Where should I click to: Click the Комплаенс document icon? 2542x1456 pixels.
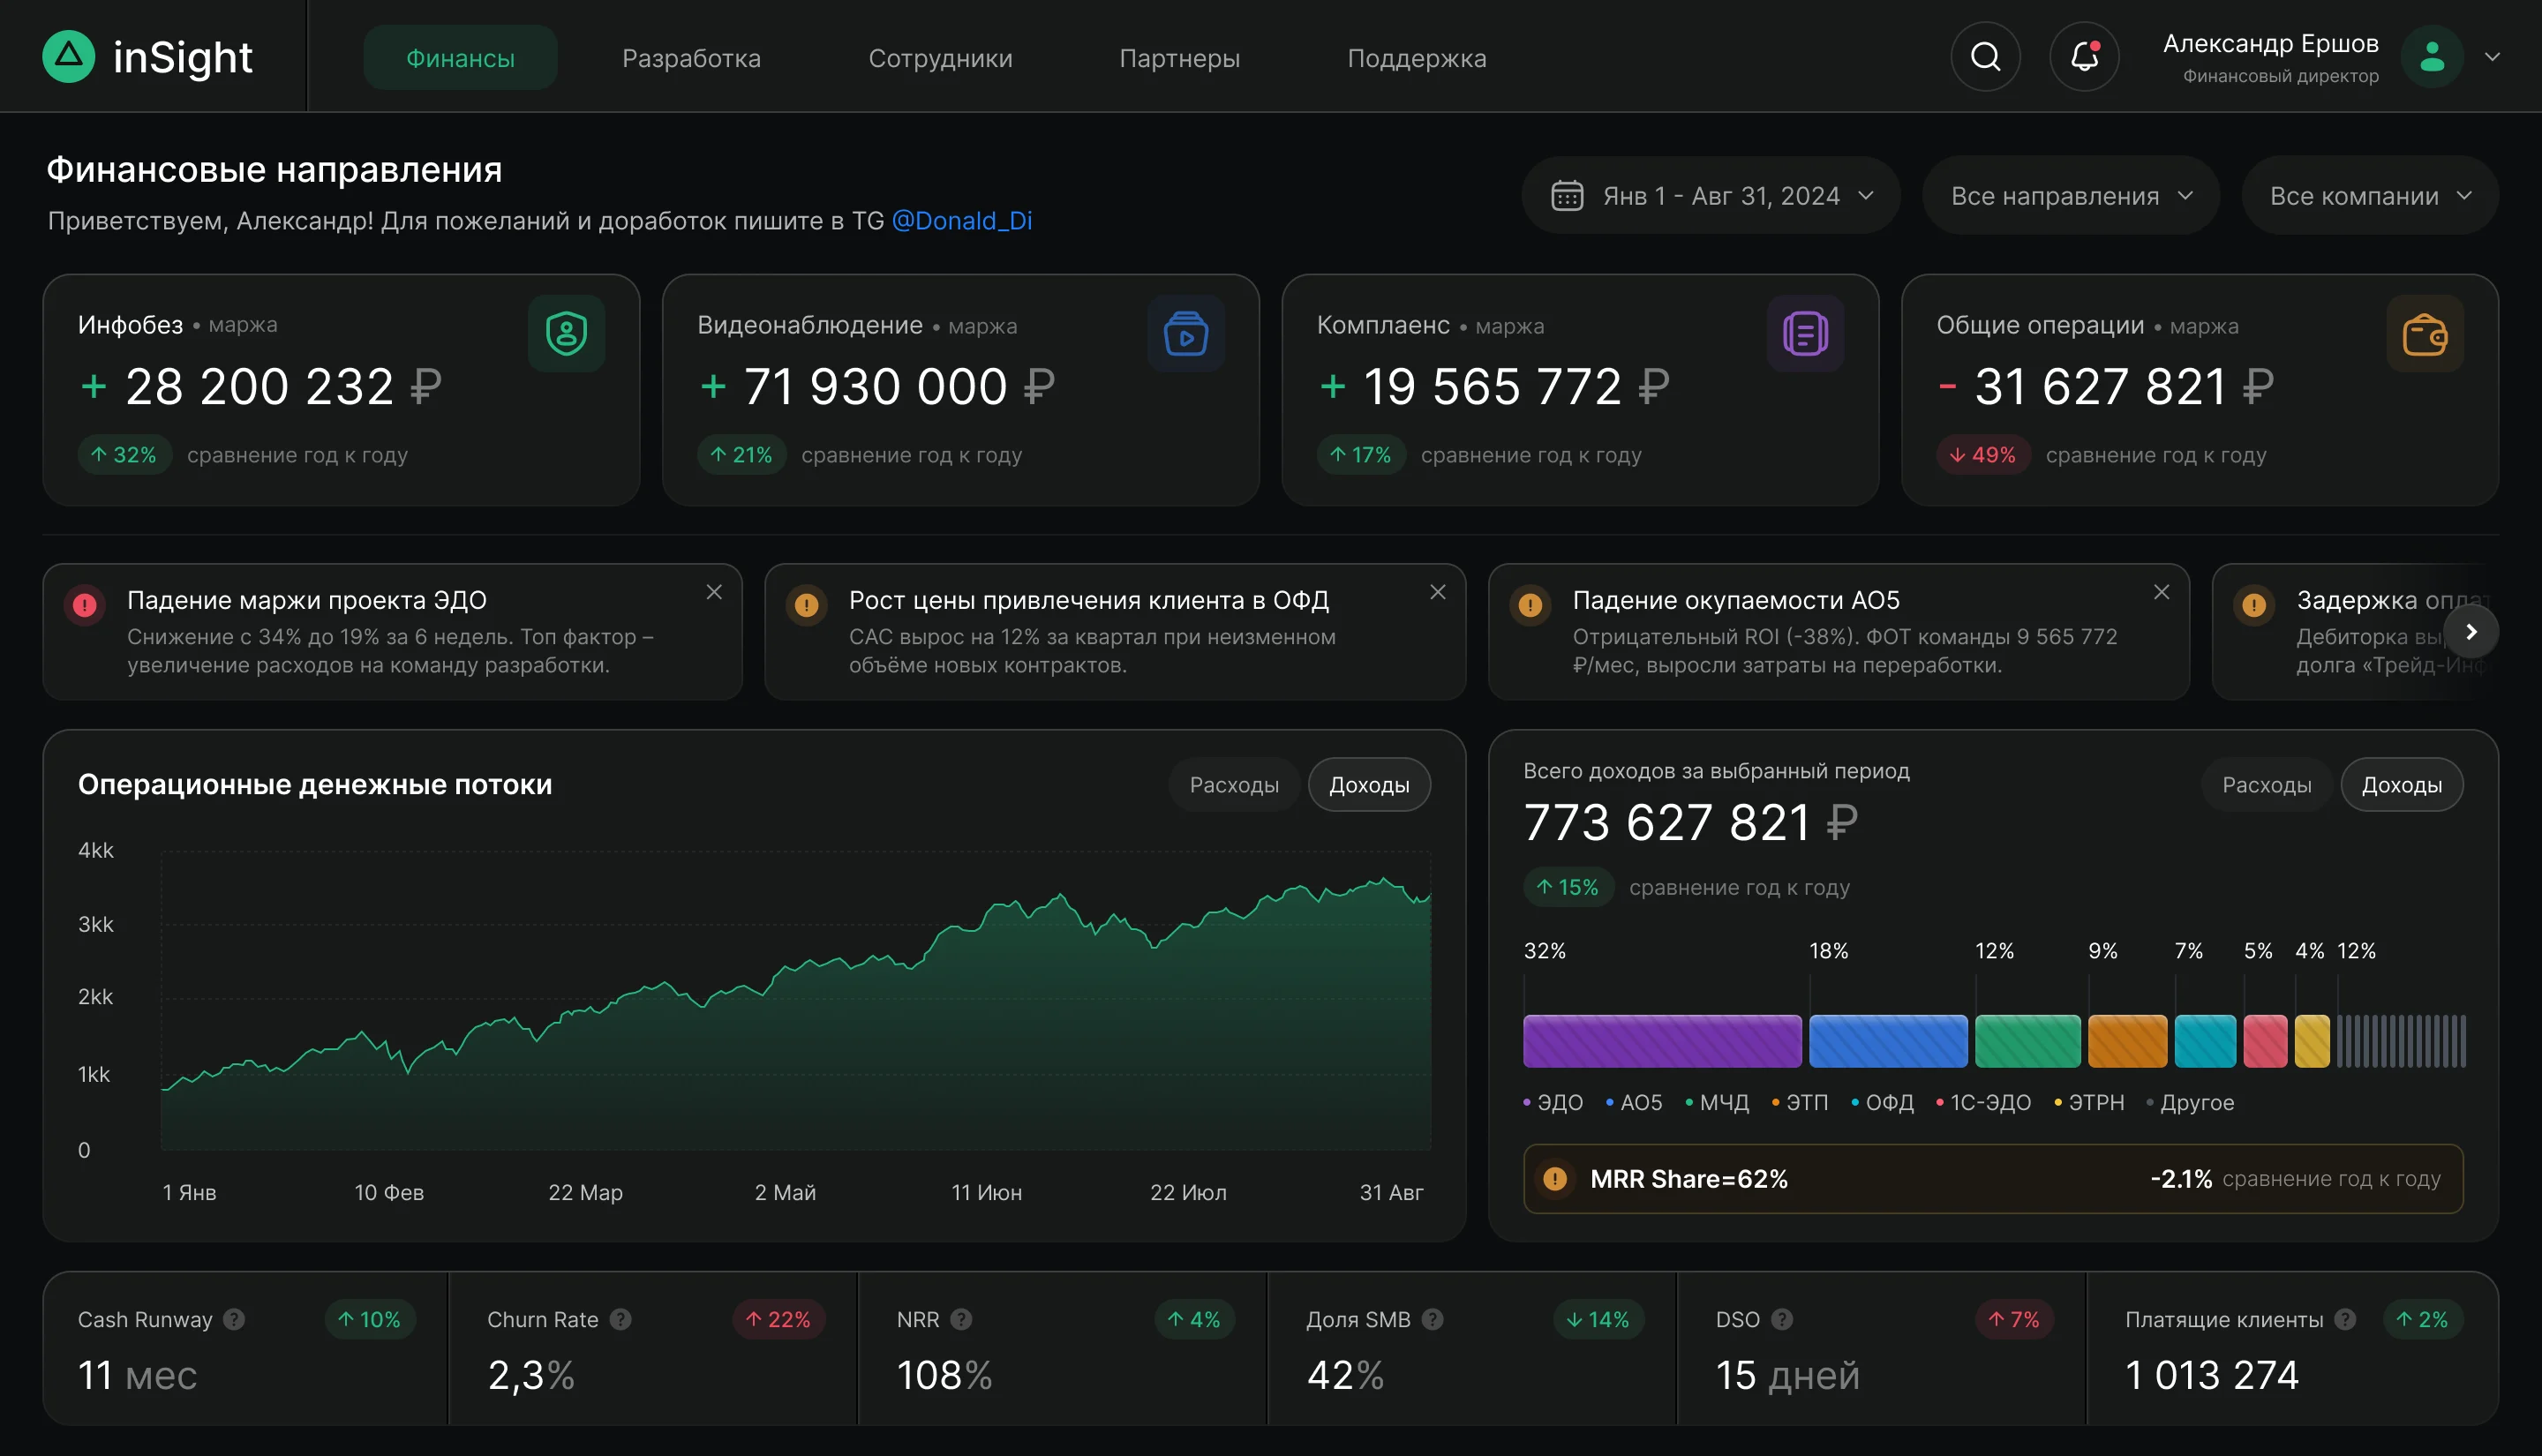[1805, 333]
